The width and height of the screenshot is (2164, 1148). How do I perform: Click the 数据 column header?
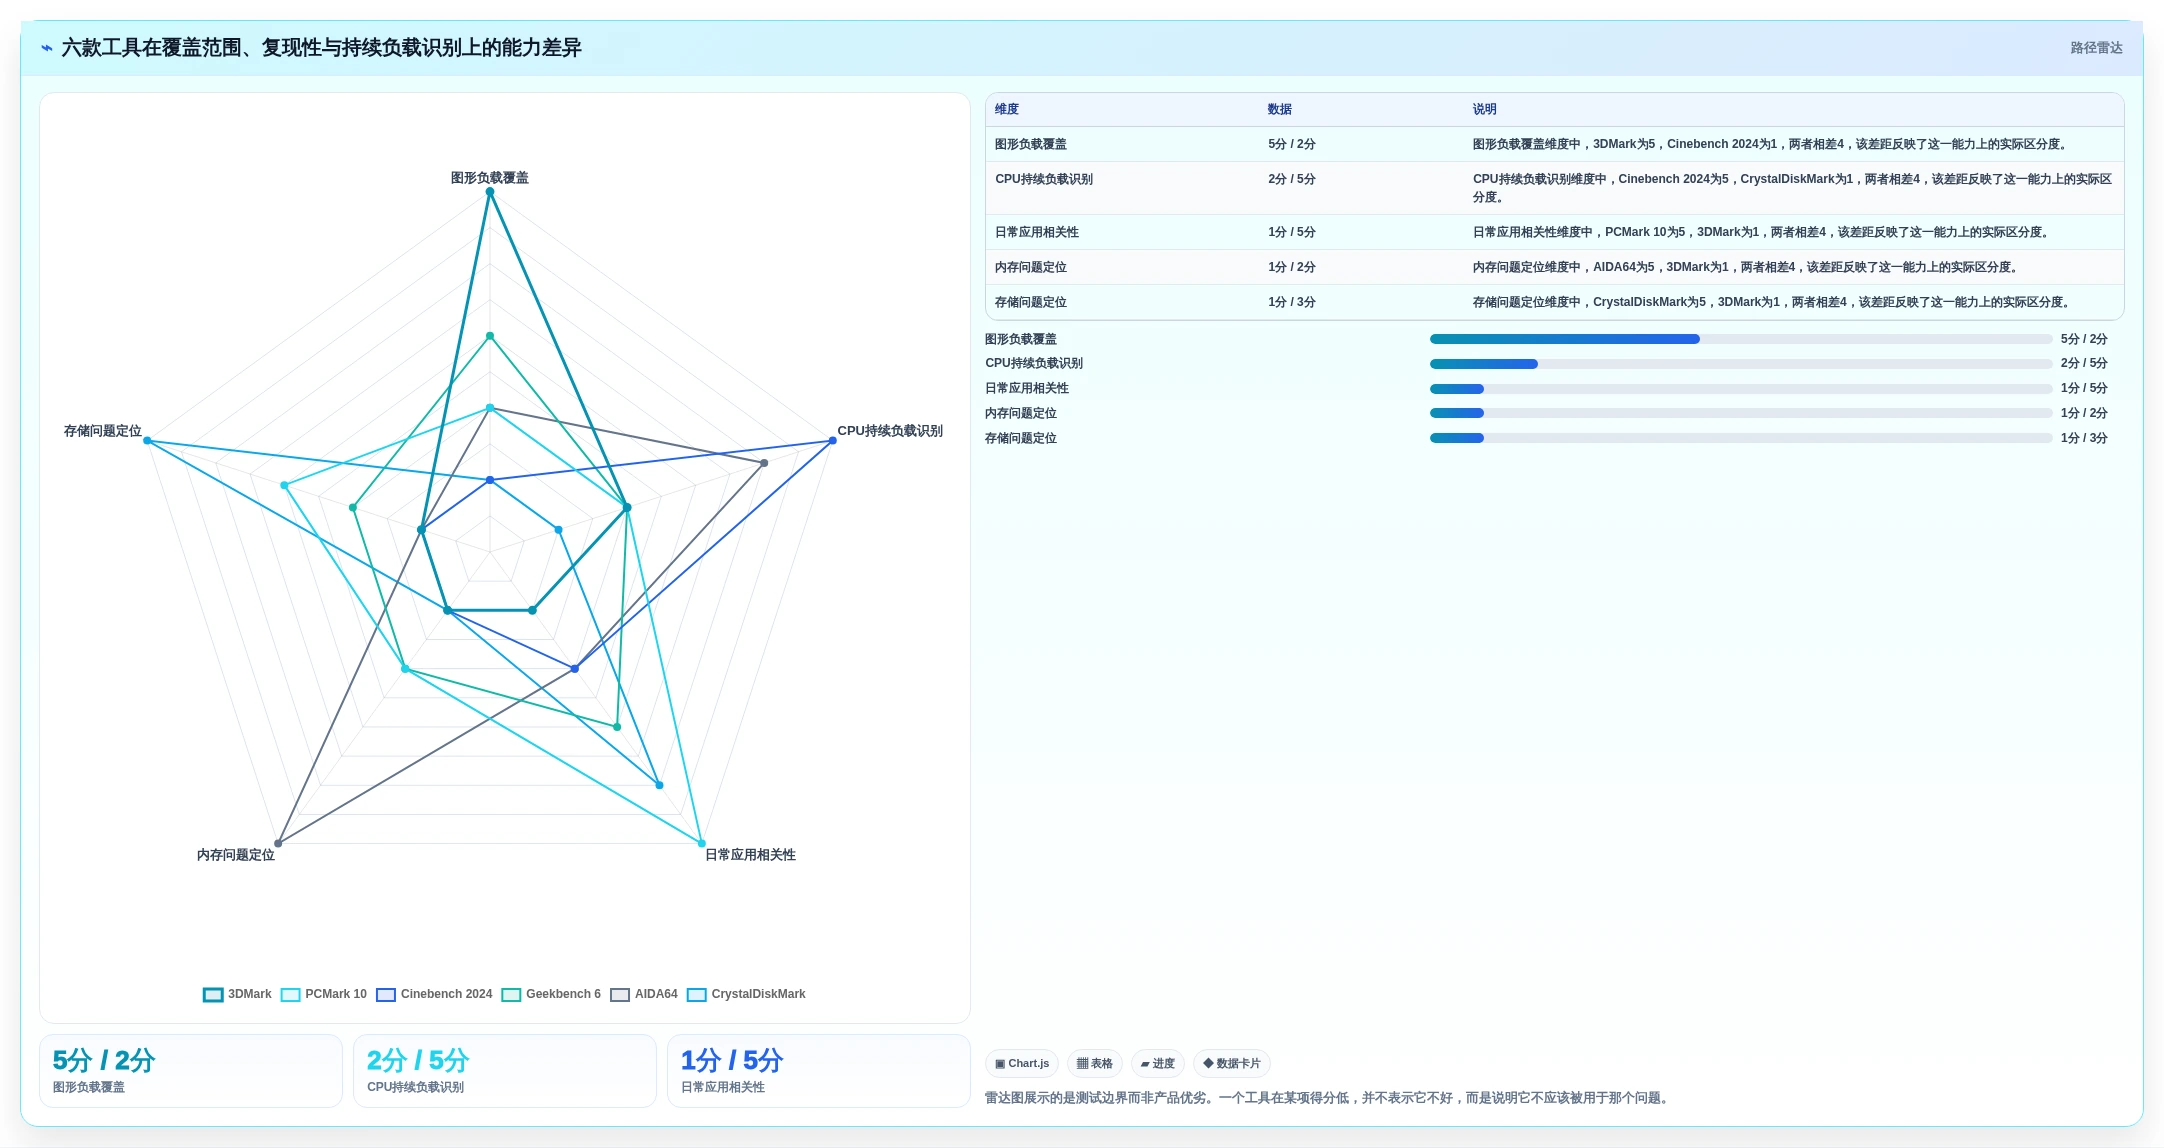pos(1280,109)
